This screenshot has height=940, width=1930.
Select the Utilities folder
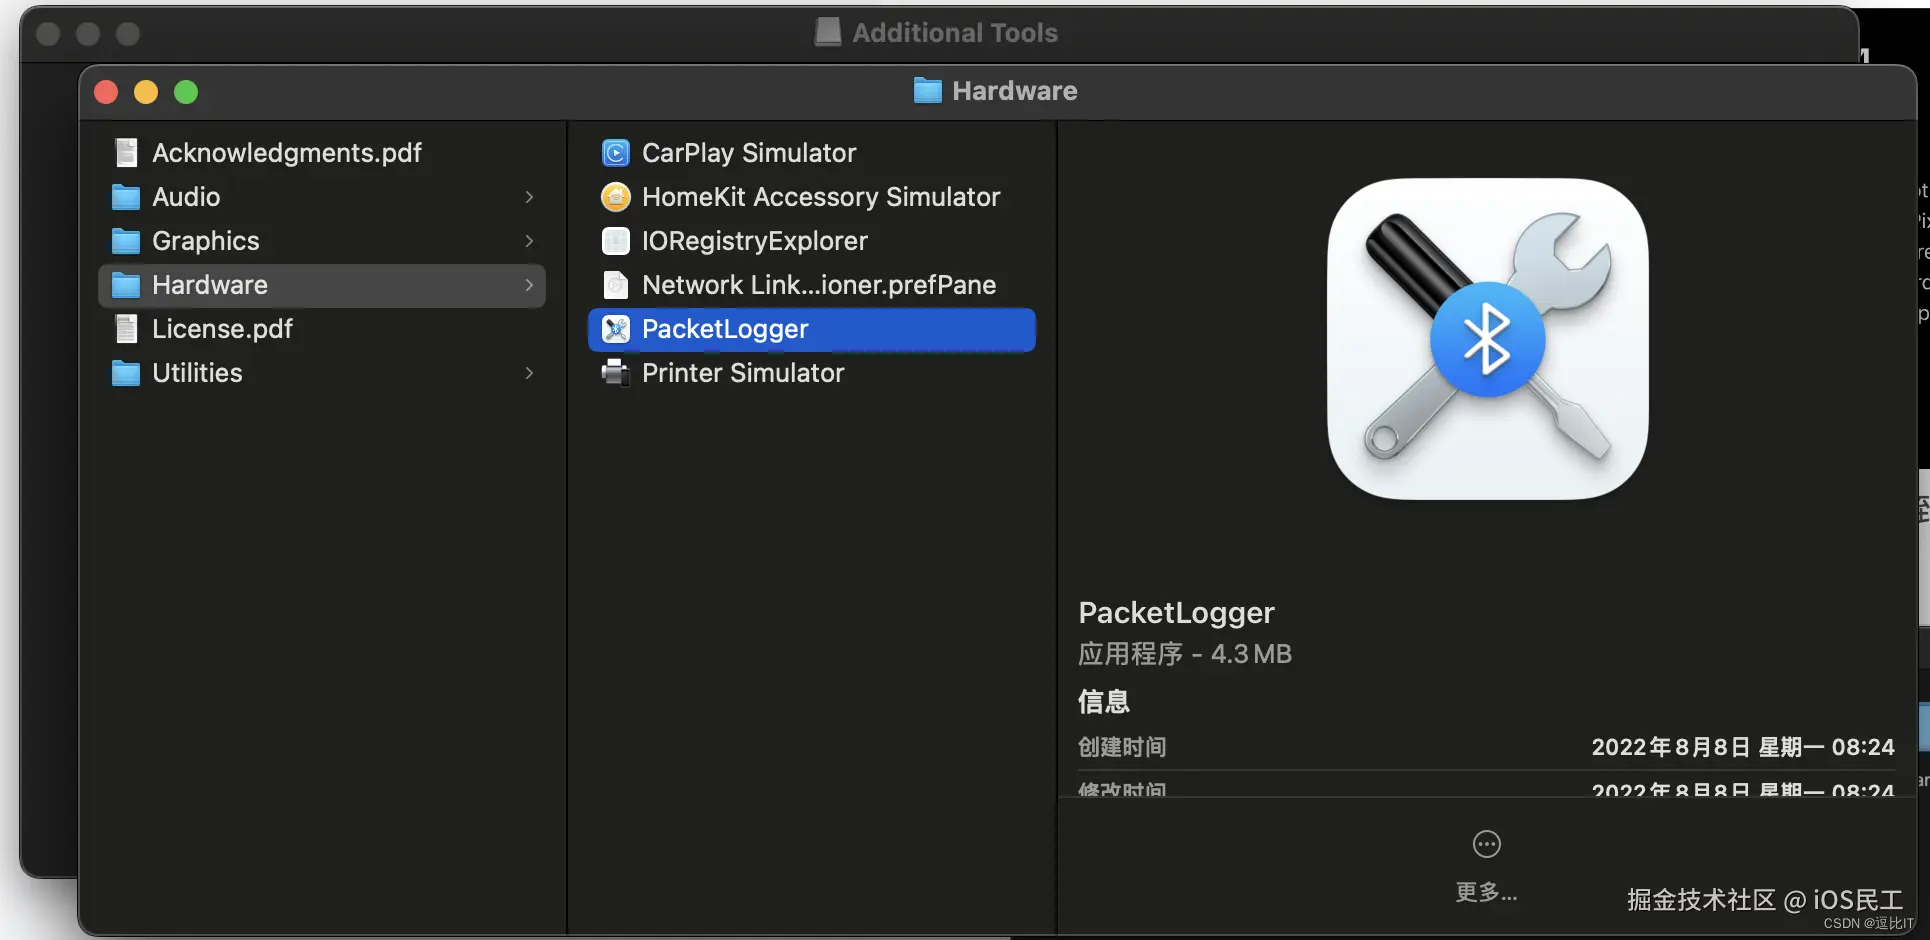click(x=197, y=373)
